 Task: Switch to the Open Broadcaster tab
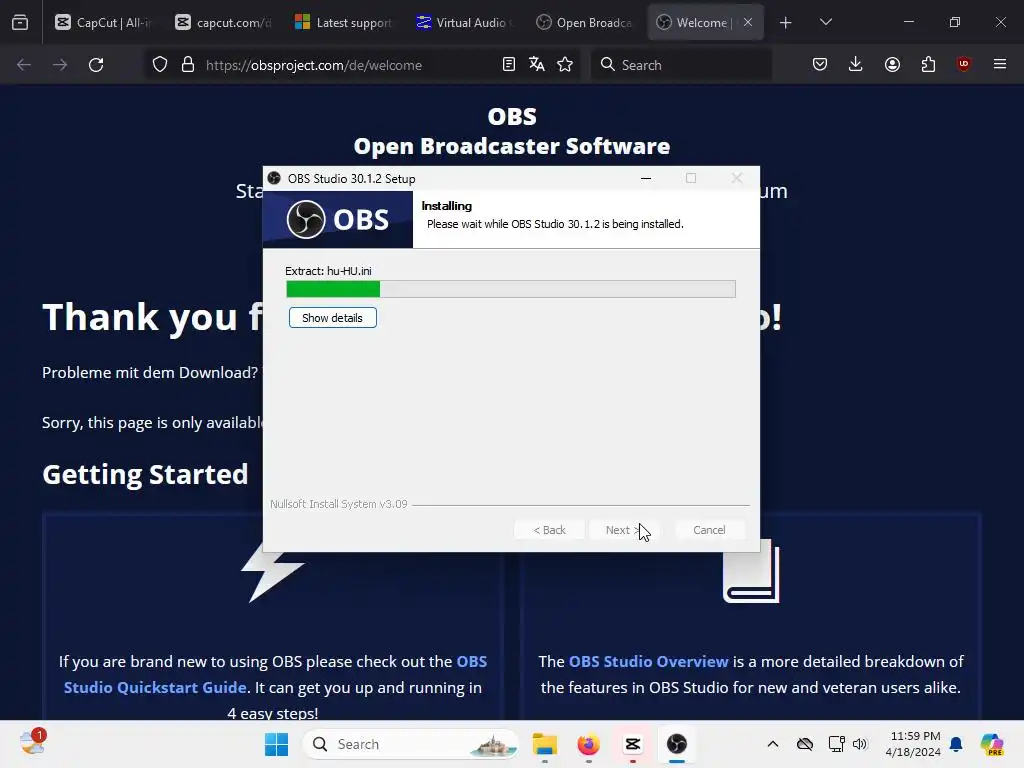click(x=584, y=22)
